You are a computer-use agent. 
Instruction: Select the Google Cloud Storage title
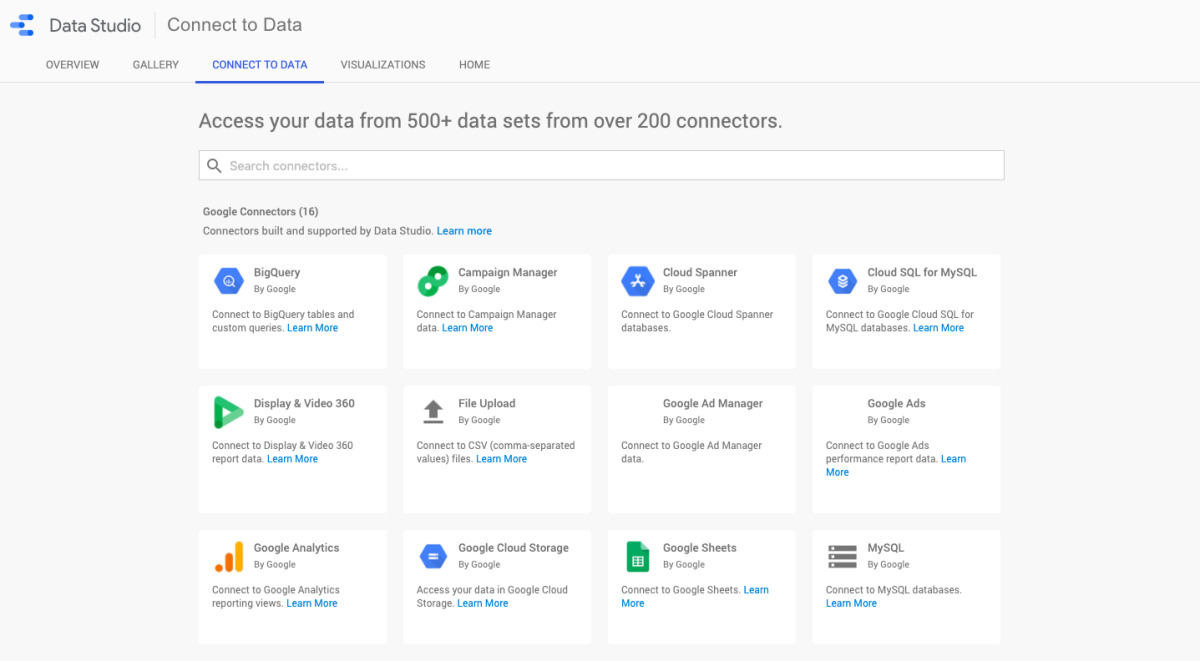(x=513, y=547)
